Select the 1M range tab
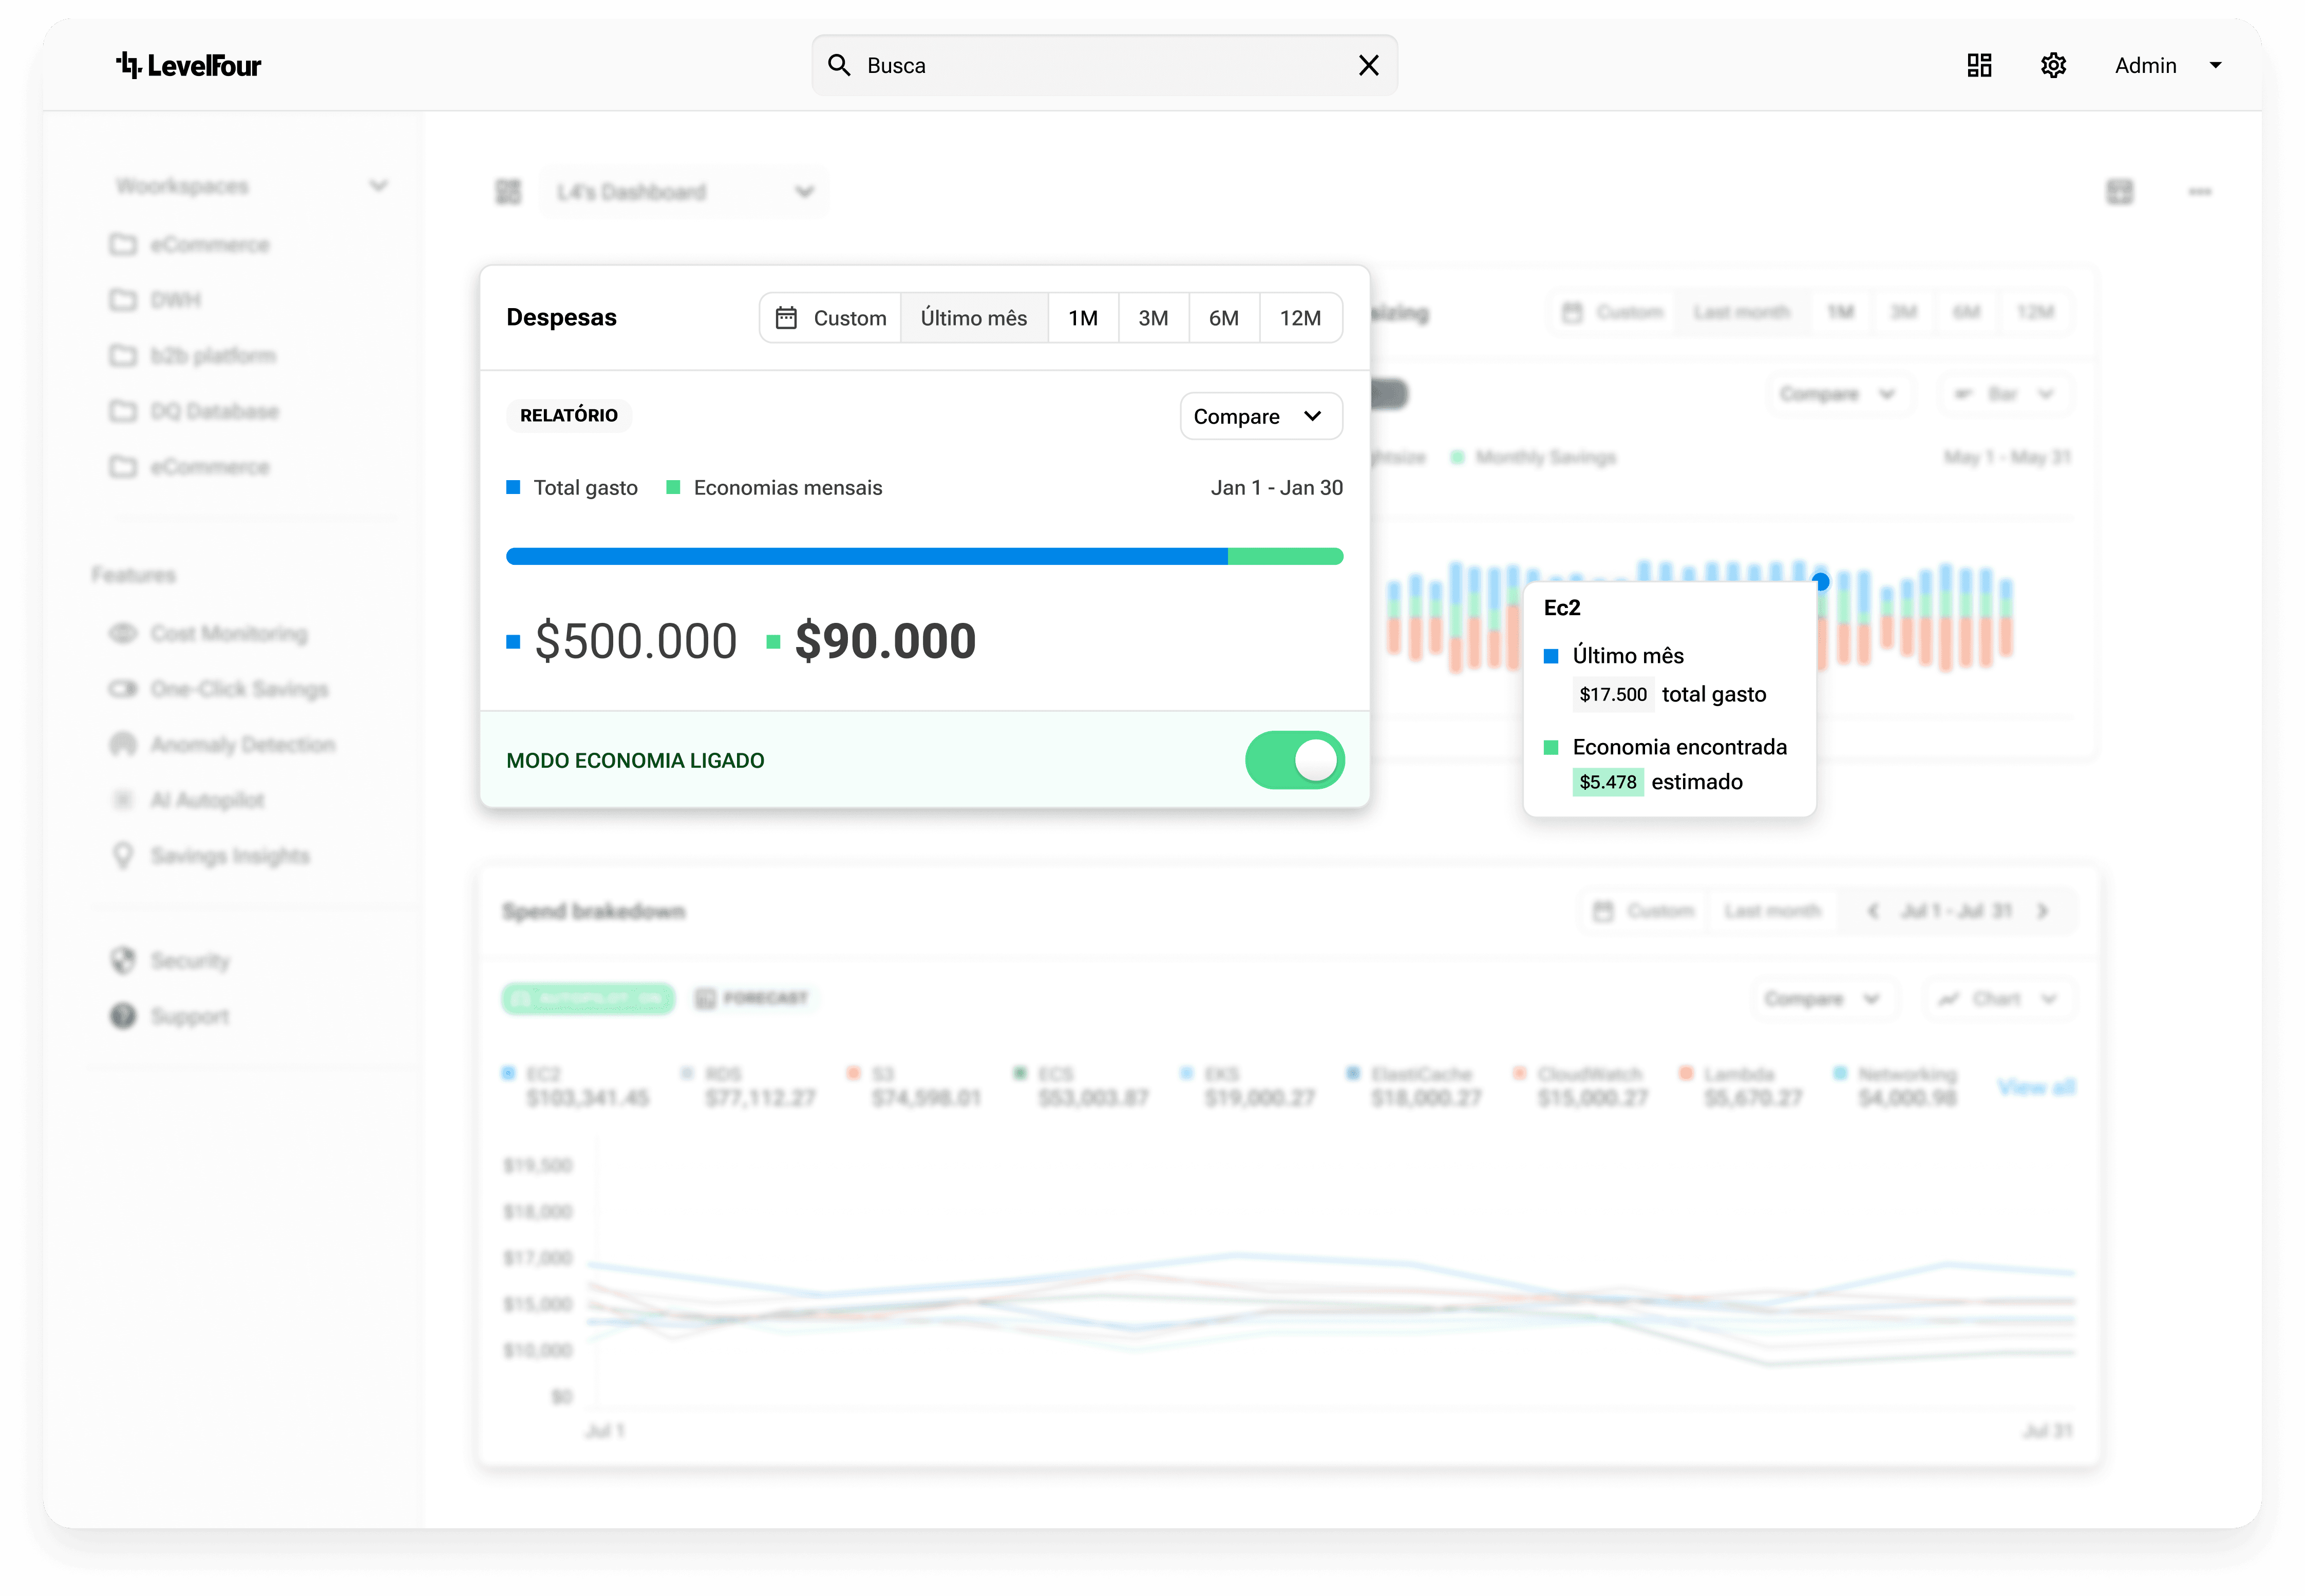 click(x=1083, y=318)
